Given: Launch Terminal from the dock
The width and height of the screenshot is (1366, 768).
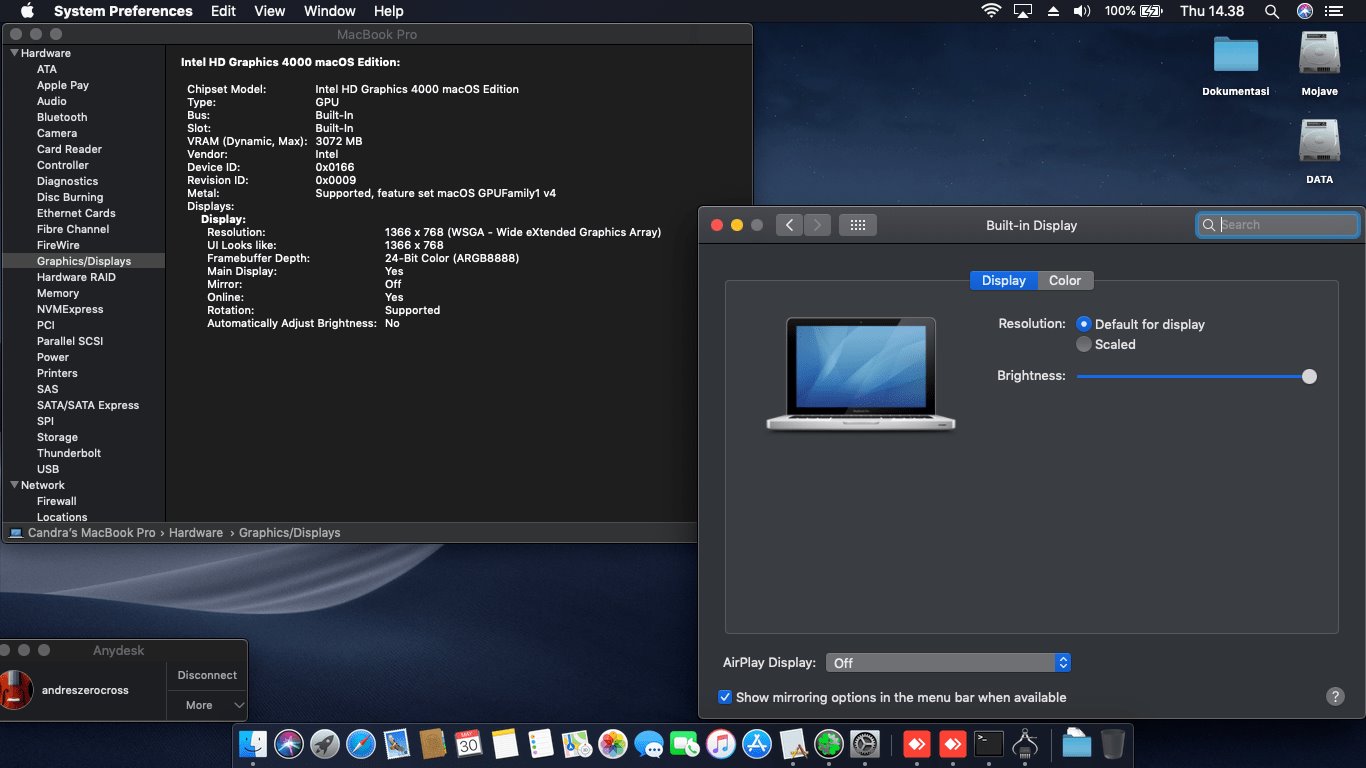Looking at the screenshot, I should pos(989,744).
